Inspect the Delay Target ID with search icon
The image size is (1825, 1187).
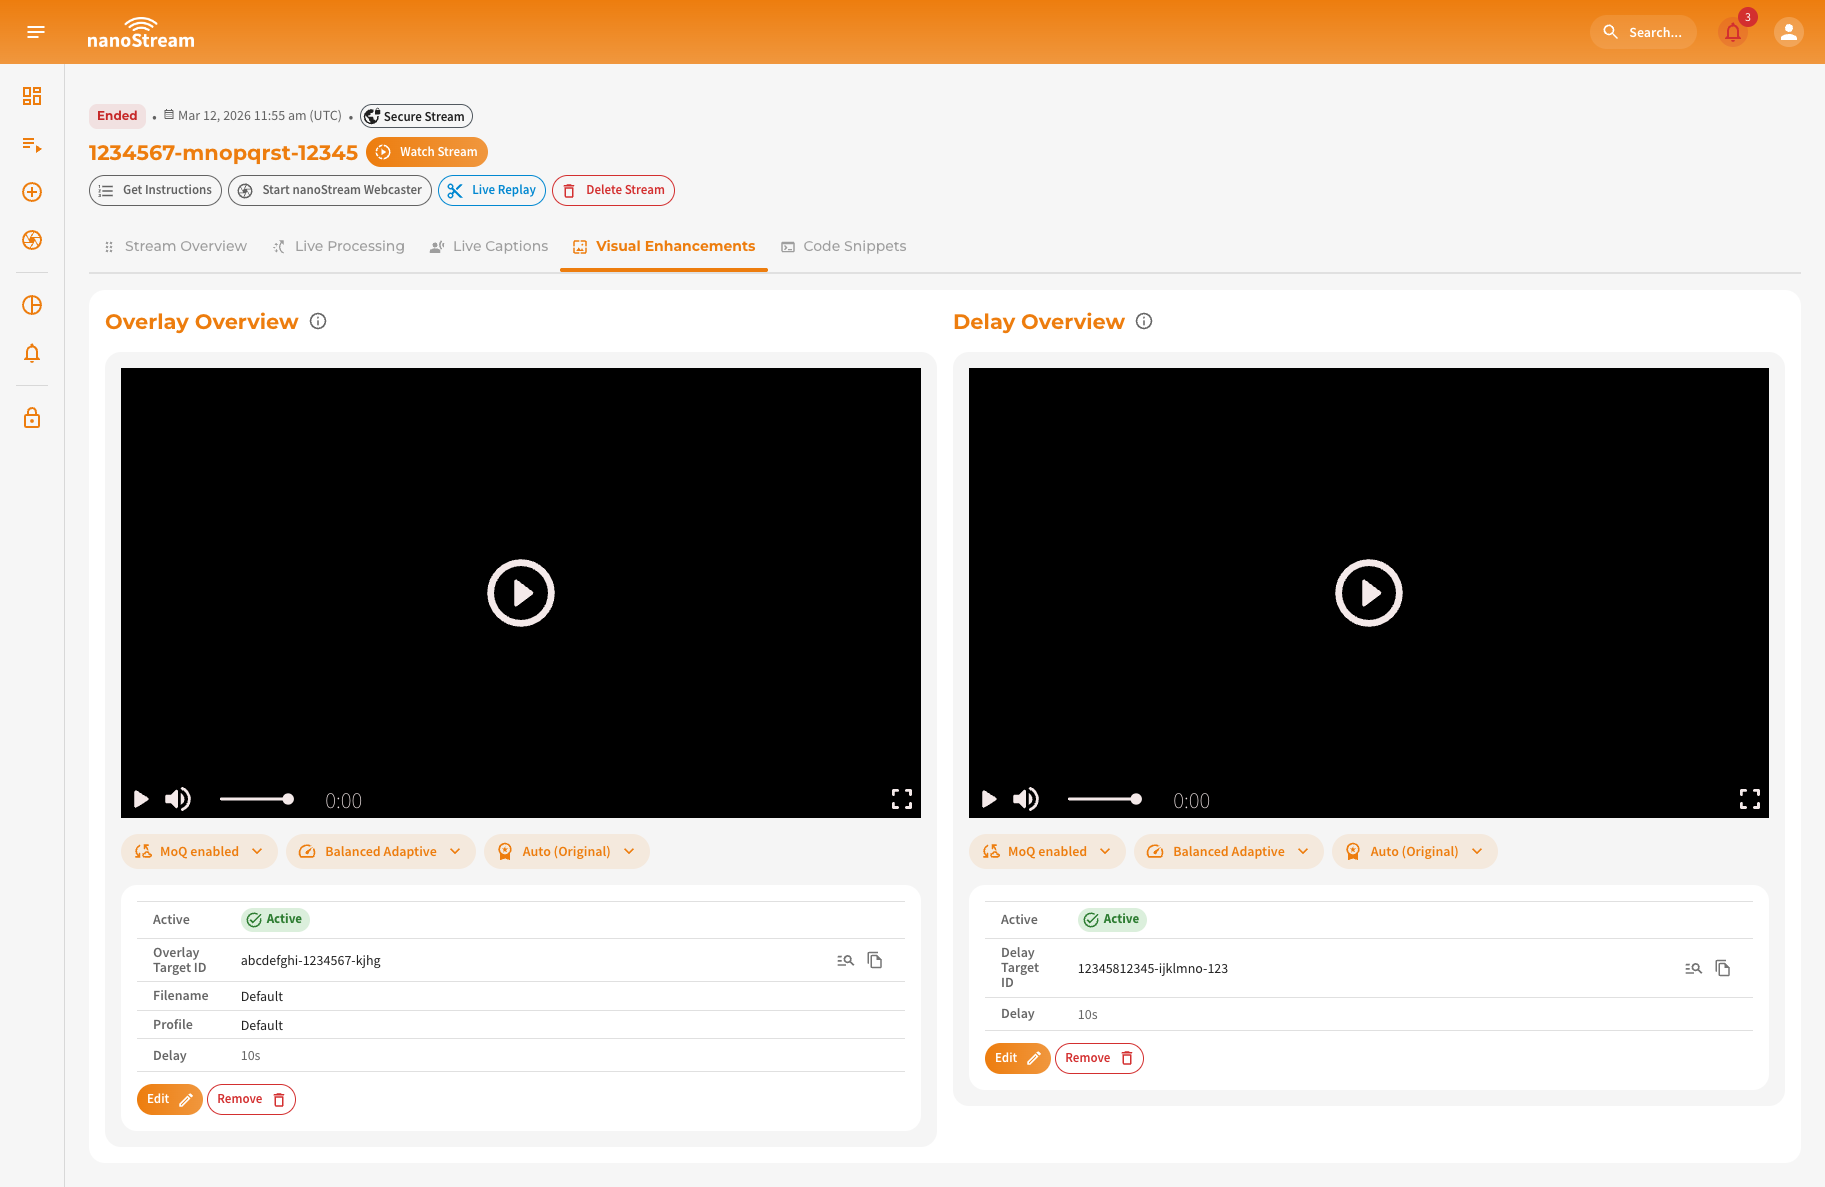tap(1694, 968)
